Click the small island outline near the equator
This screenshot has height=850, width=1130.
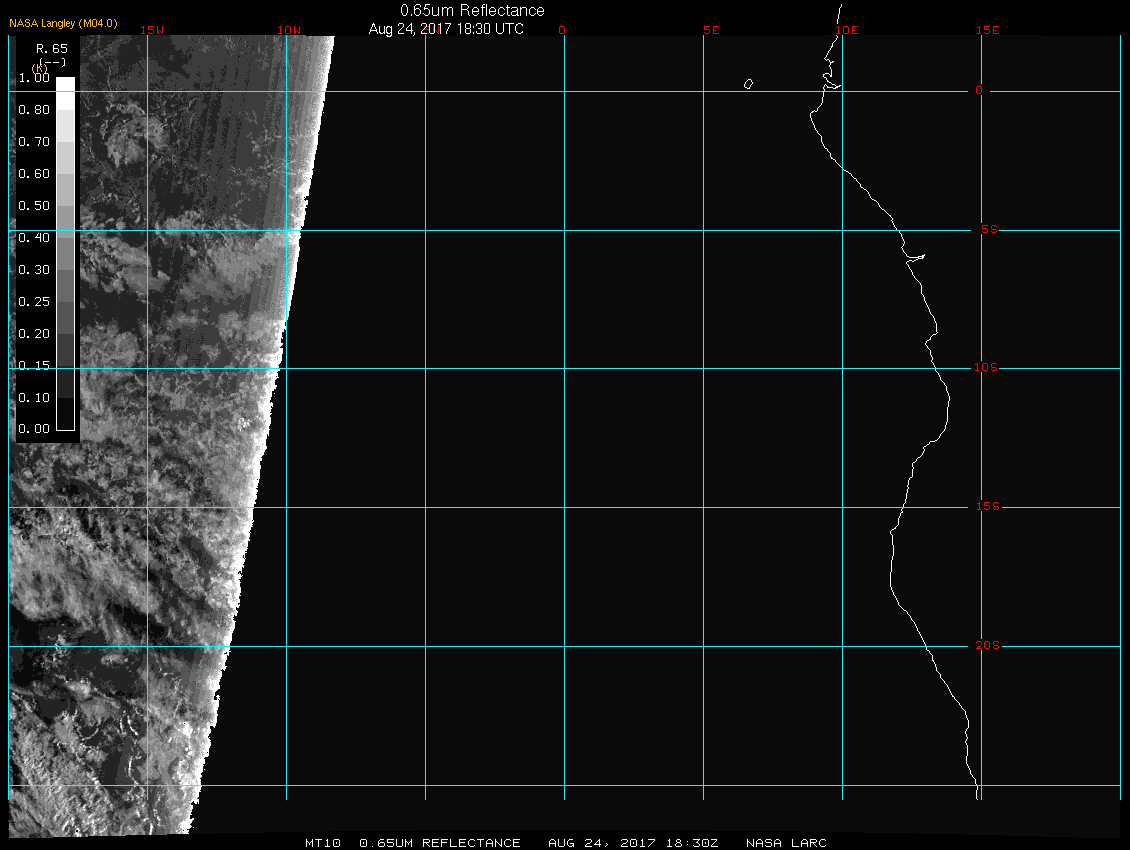pos(748,84)
